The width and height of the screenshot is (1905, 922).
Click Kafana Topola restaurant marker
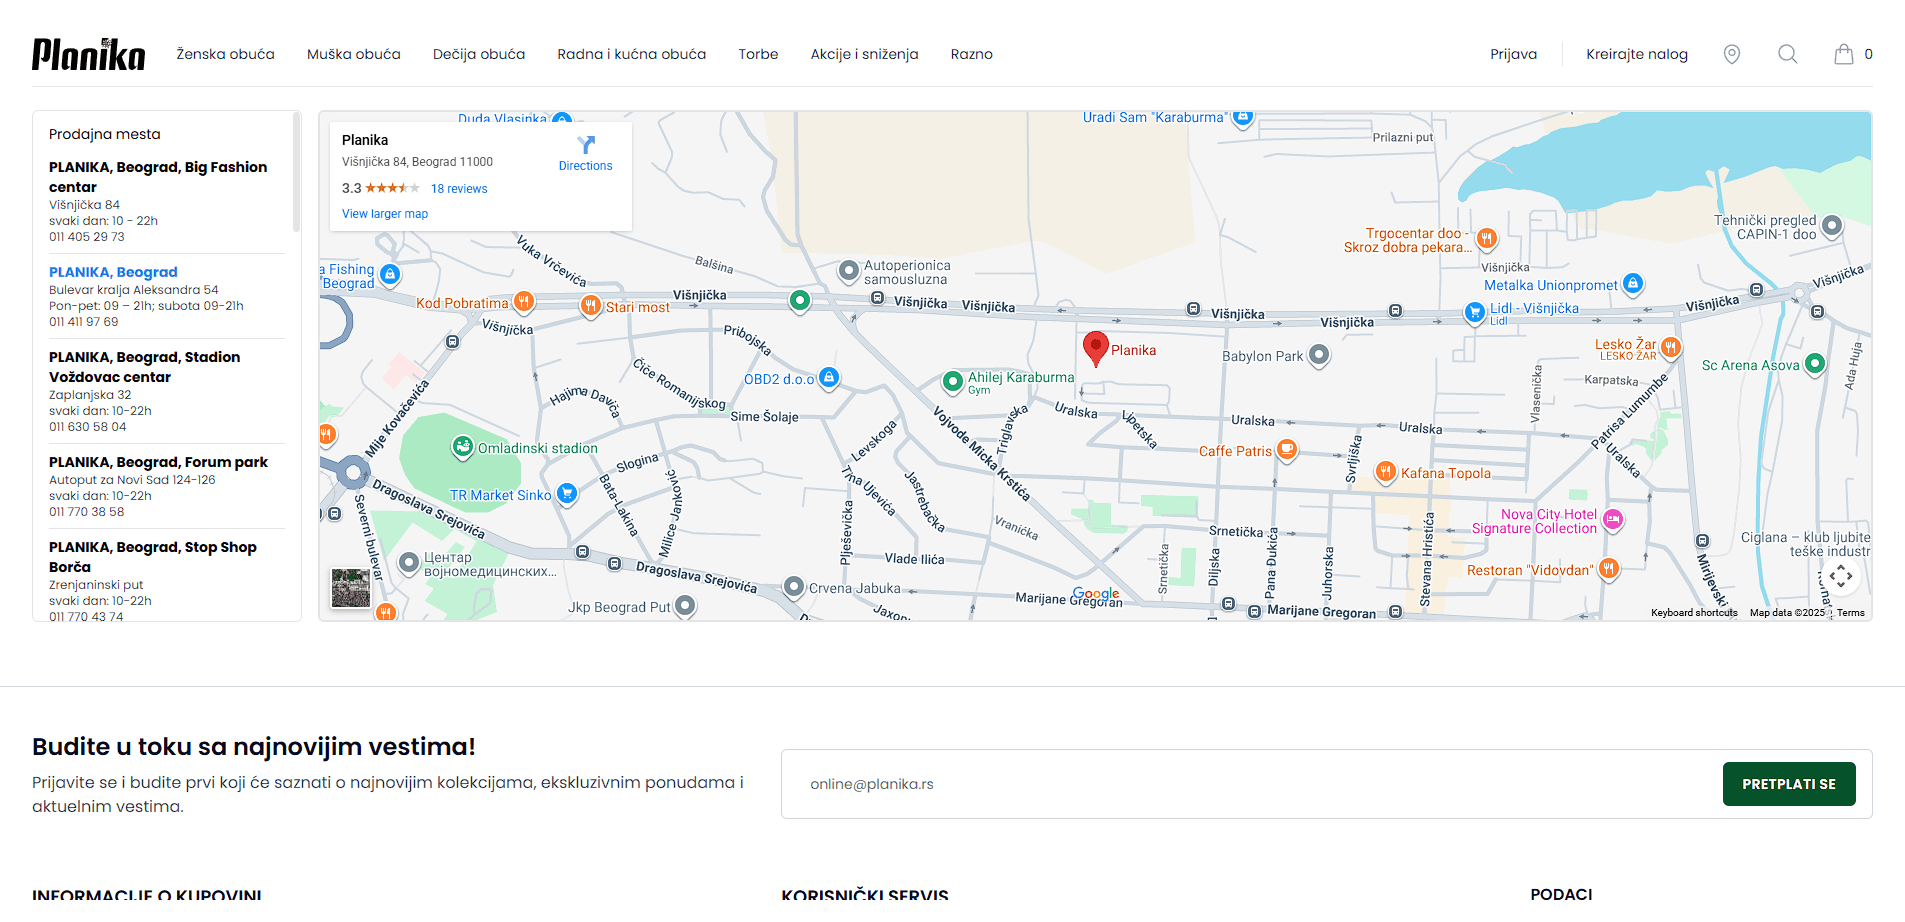point(1385,472)
